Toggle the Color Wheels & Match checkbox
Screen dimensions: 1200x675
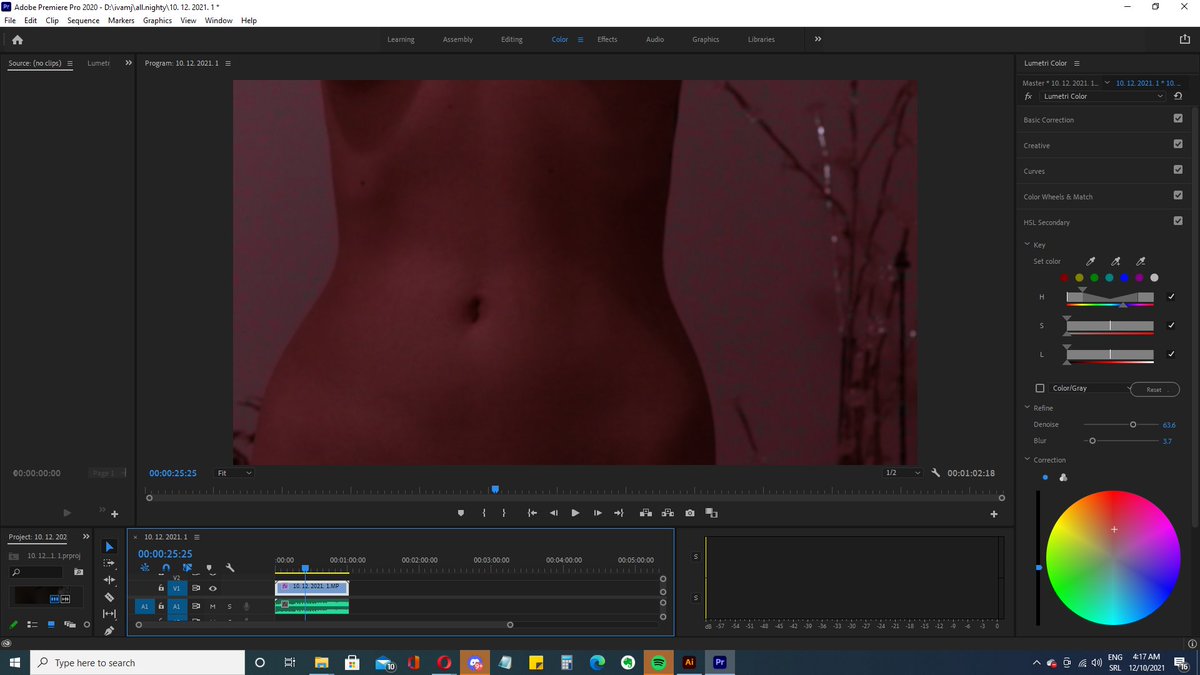1178,196
